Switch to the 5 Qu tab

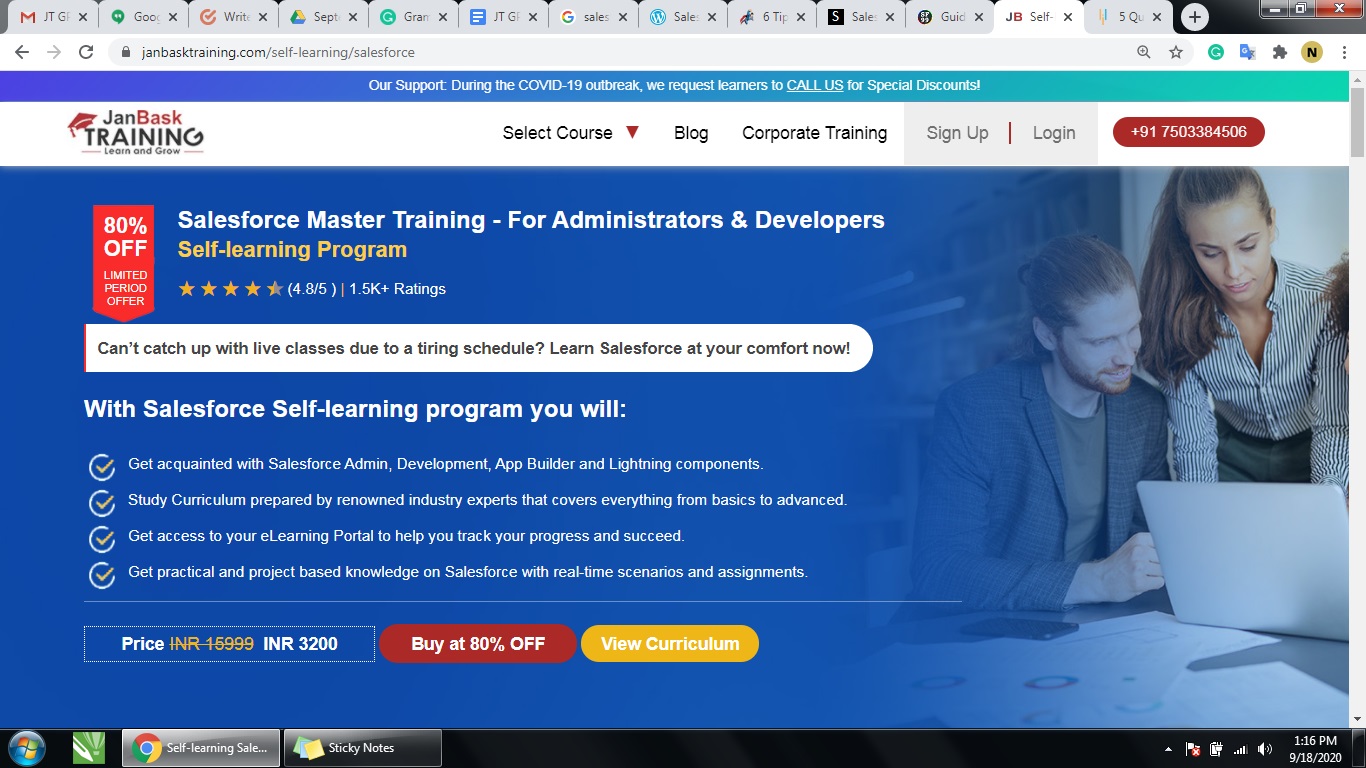pos(1128,17)
